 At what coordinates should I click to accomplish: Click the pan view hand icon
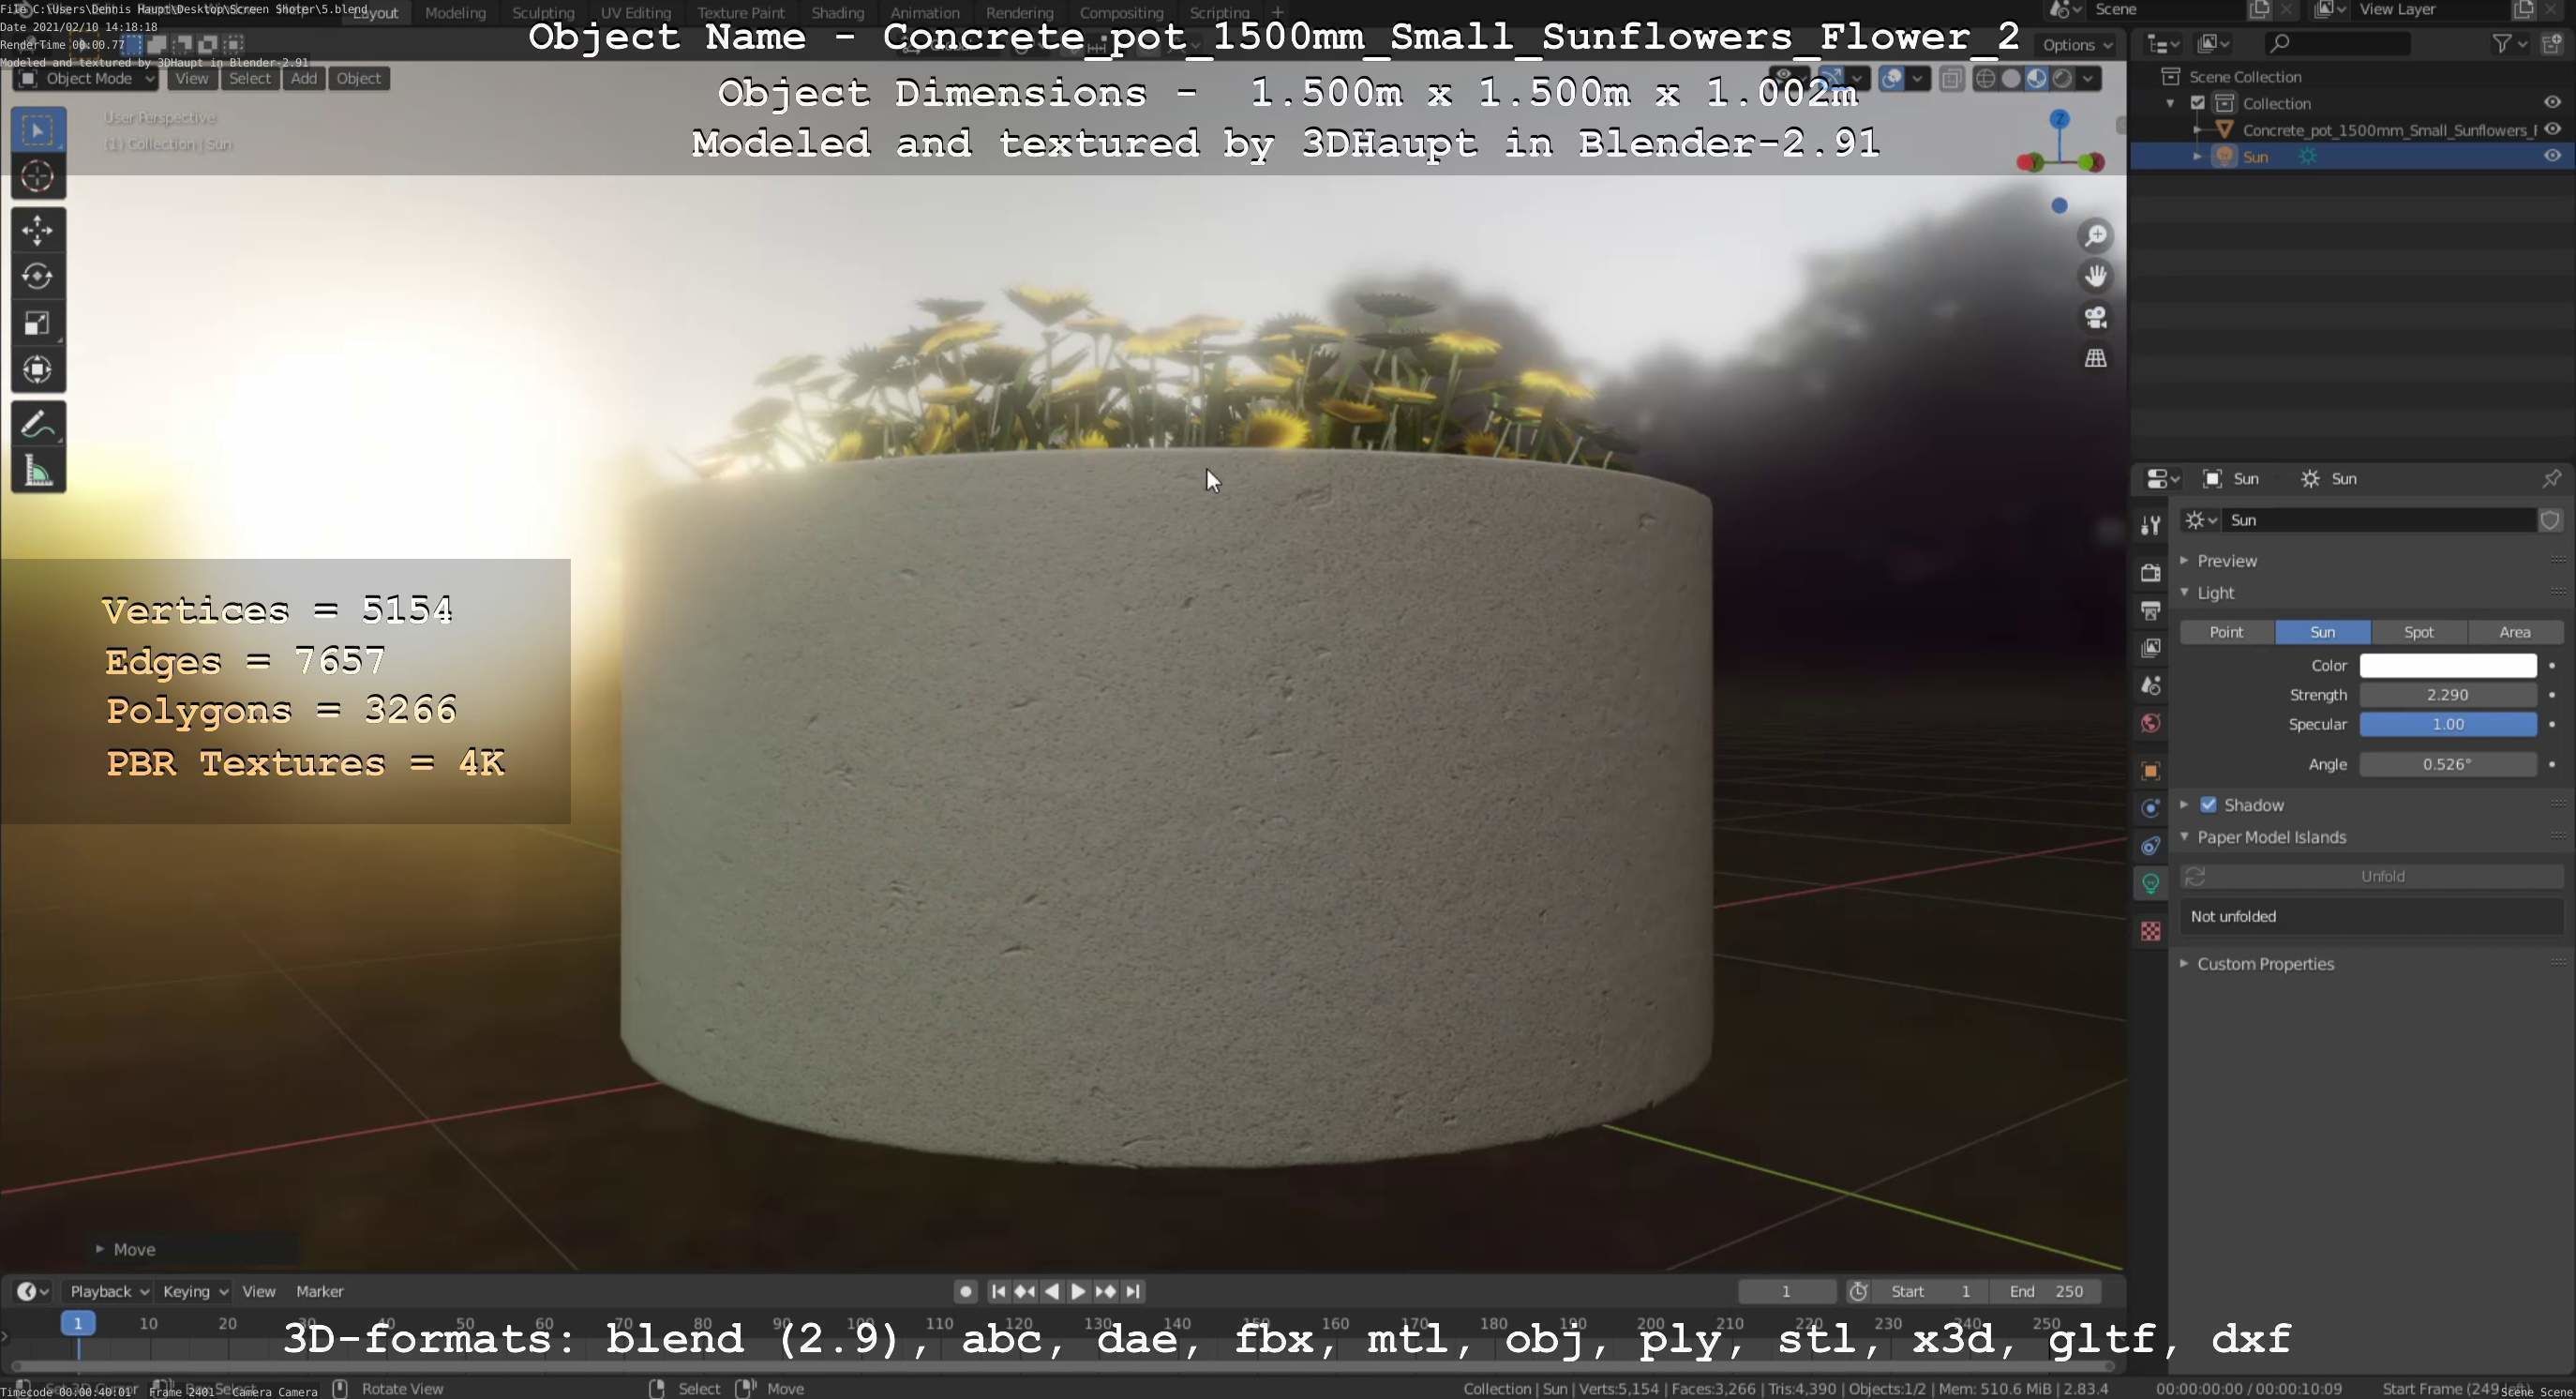pos(2095,276)
